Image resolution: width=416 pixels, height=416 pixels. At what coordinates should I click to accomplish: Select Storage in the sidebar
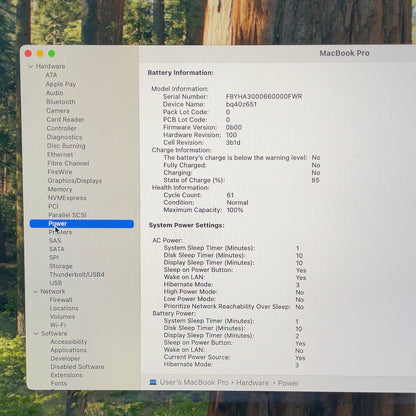(61, 266)
